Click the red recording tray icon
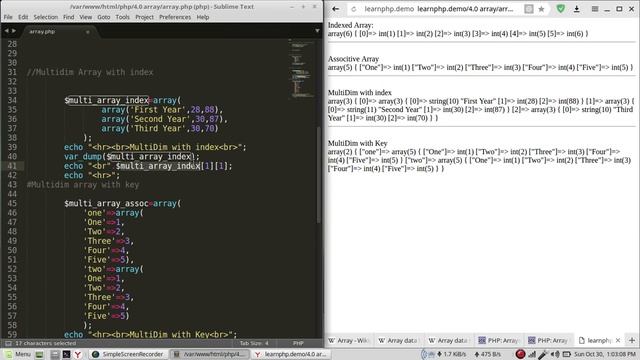Viewport: 640px width, 360px height. 520,354
